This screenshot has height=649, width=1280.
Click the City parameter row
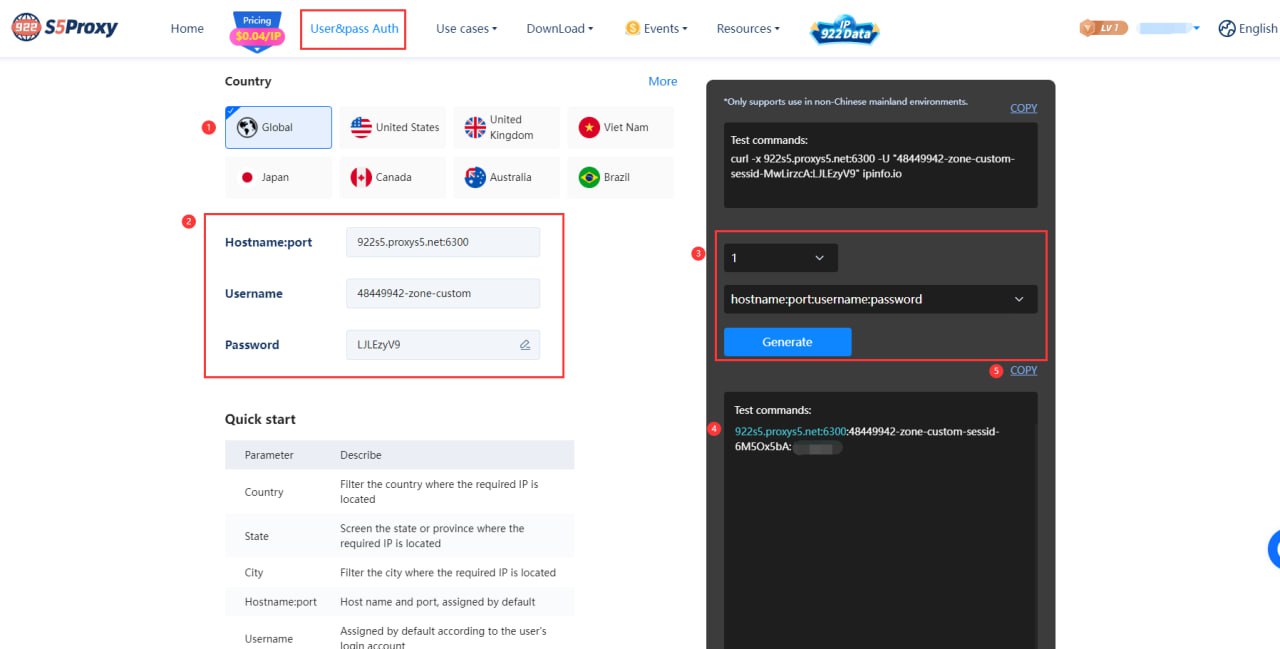pos(400,573)
